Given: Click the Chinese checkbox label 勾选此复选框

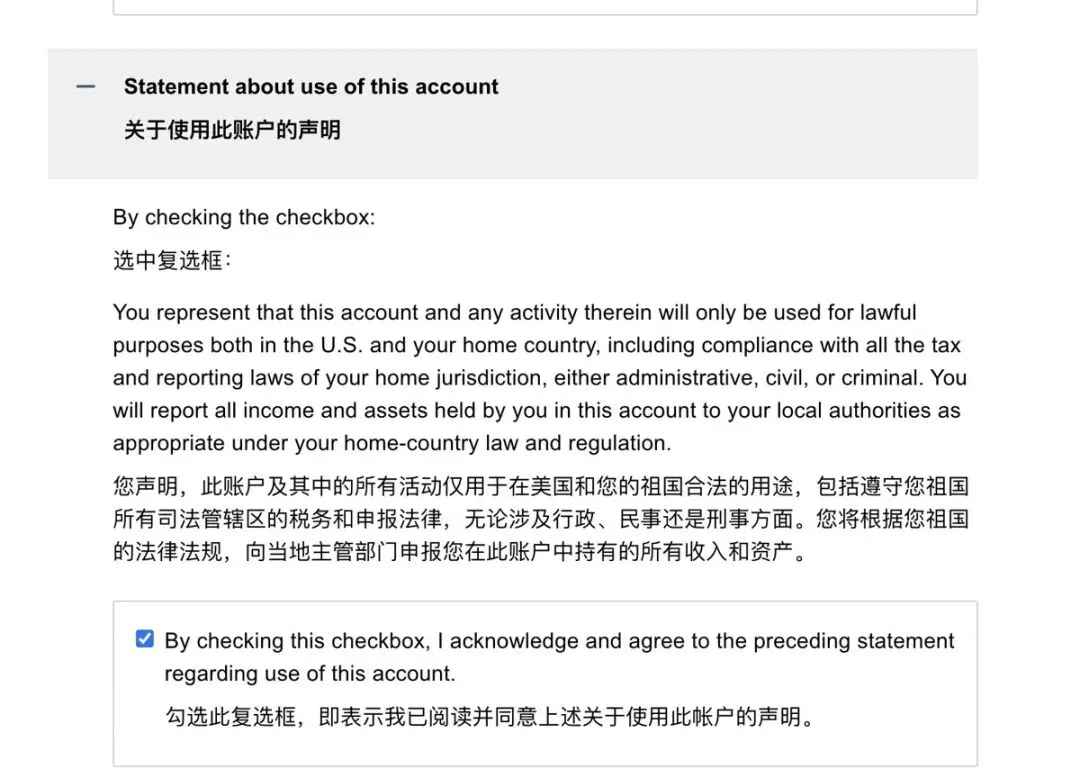Looking at the screenshot, I should pos(490,717).
